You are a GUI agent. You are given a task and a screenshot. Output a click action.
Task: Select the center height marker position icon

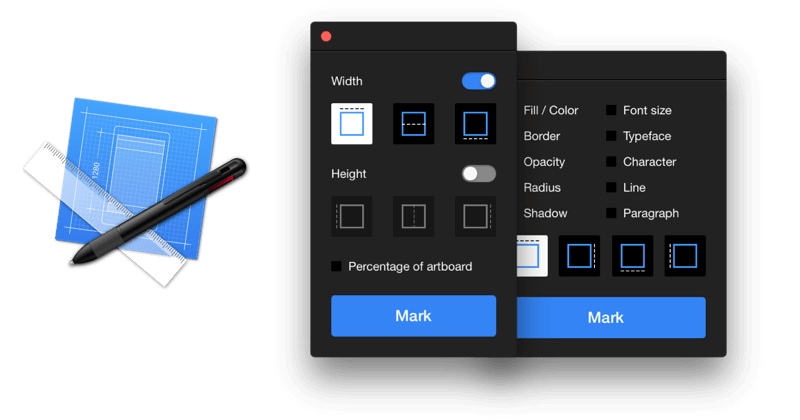click(x=413, y=216)
